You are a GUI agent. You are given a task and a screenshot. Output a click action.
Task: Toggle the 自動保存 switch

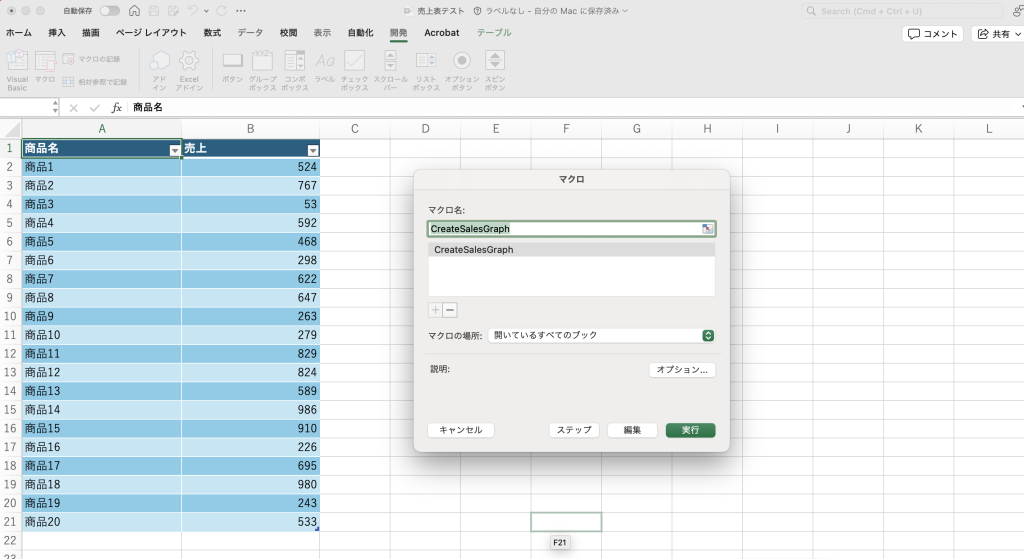[x=109, y=11]
